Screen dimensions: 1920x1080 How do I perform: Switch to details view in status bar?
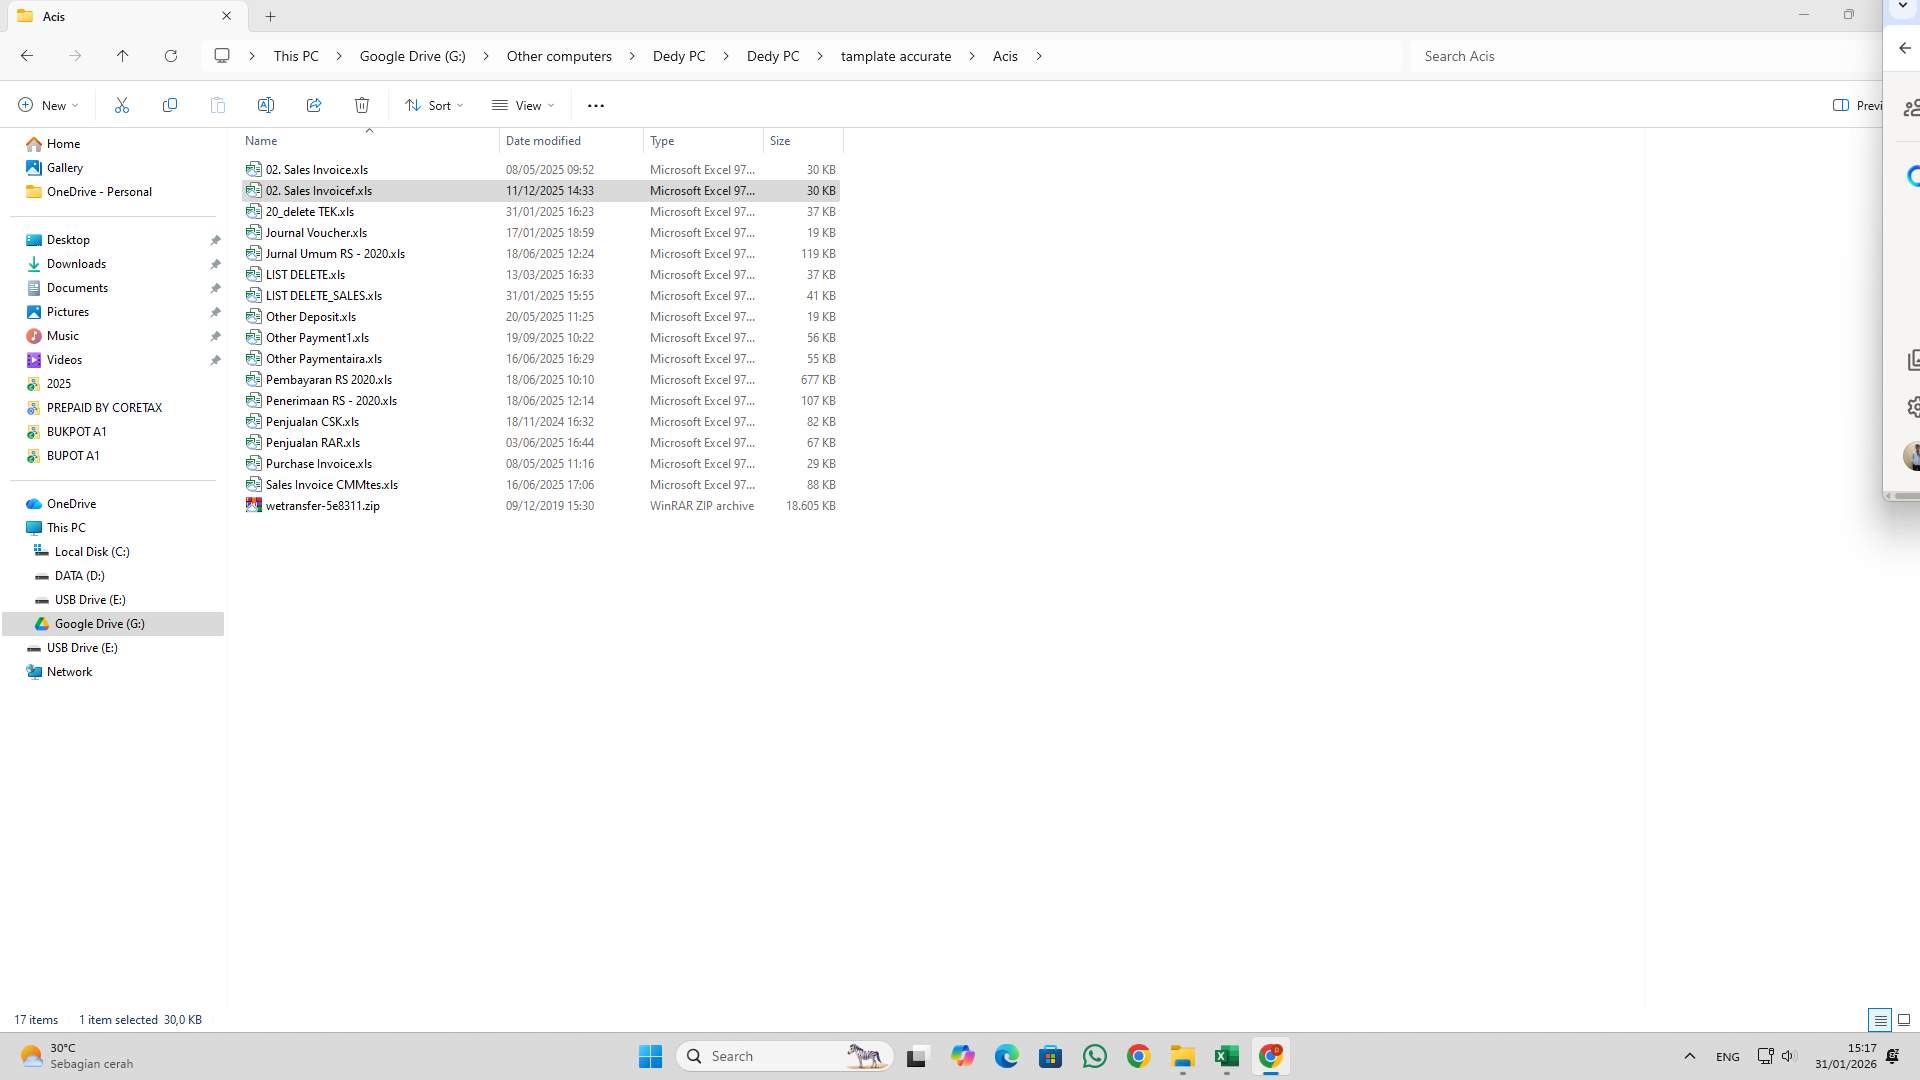pyautogui.click(x=1880, y=1020)
